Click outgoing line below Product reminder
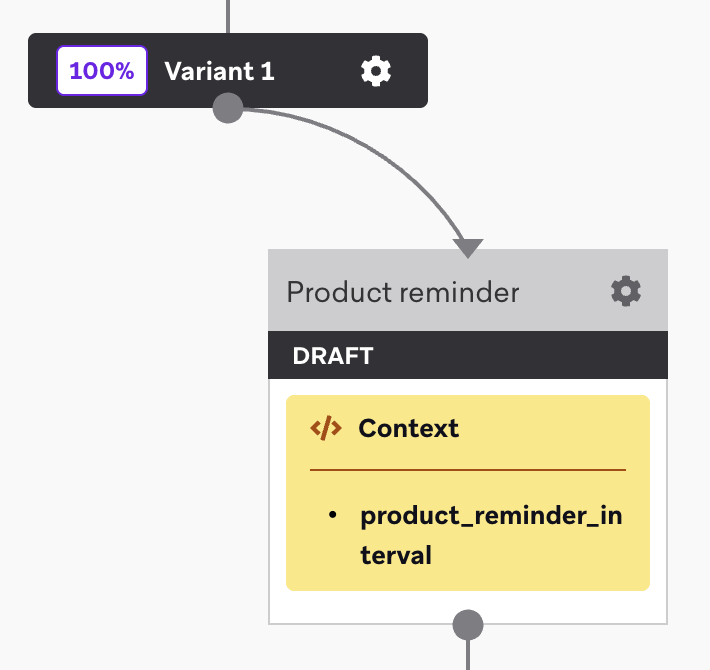710x670 pixels. pyautogui.click(x=468, y=655)
